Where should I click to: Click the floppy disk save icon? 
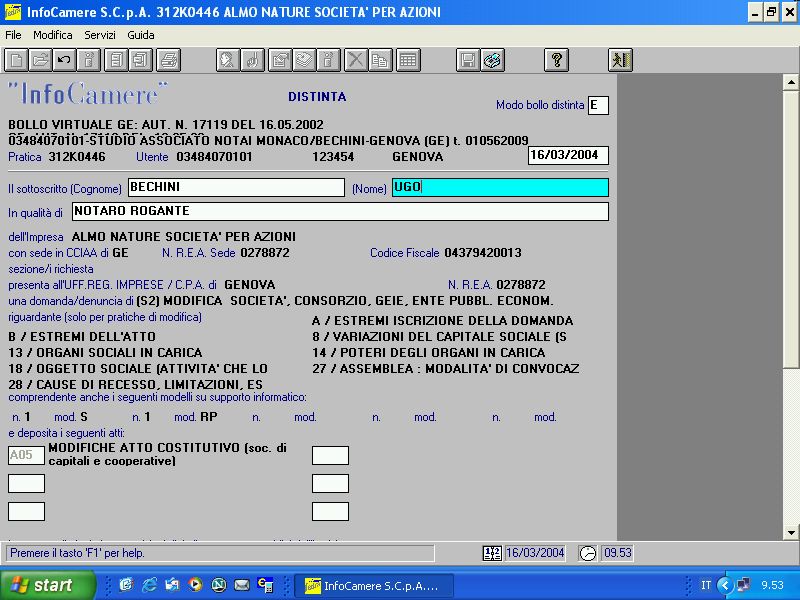tap(467, 60)
